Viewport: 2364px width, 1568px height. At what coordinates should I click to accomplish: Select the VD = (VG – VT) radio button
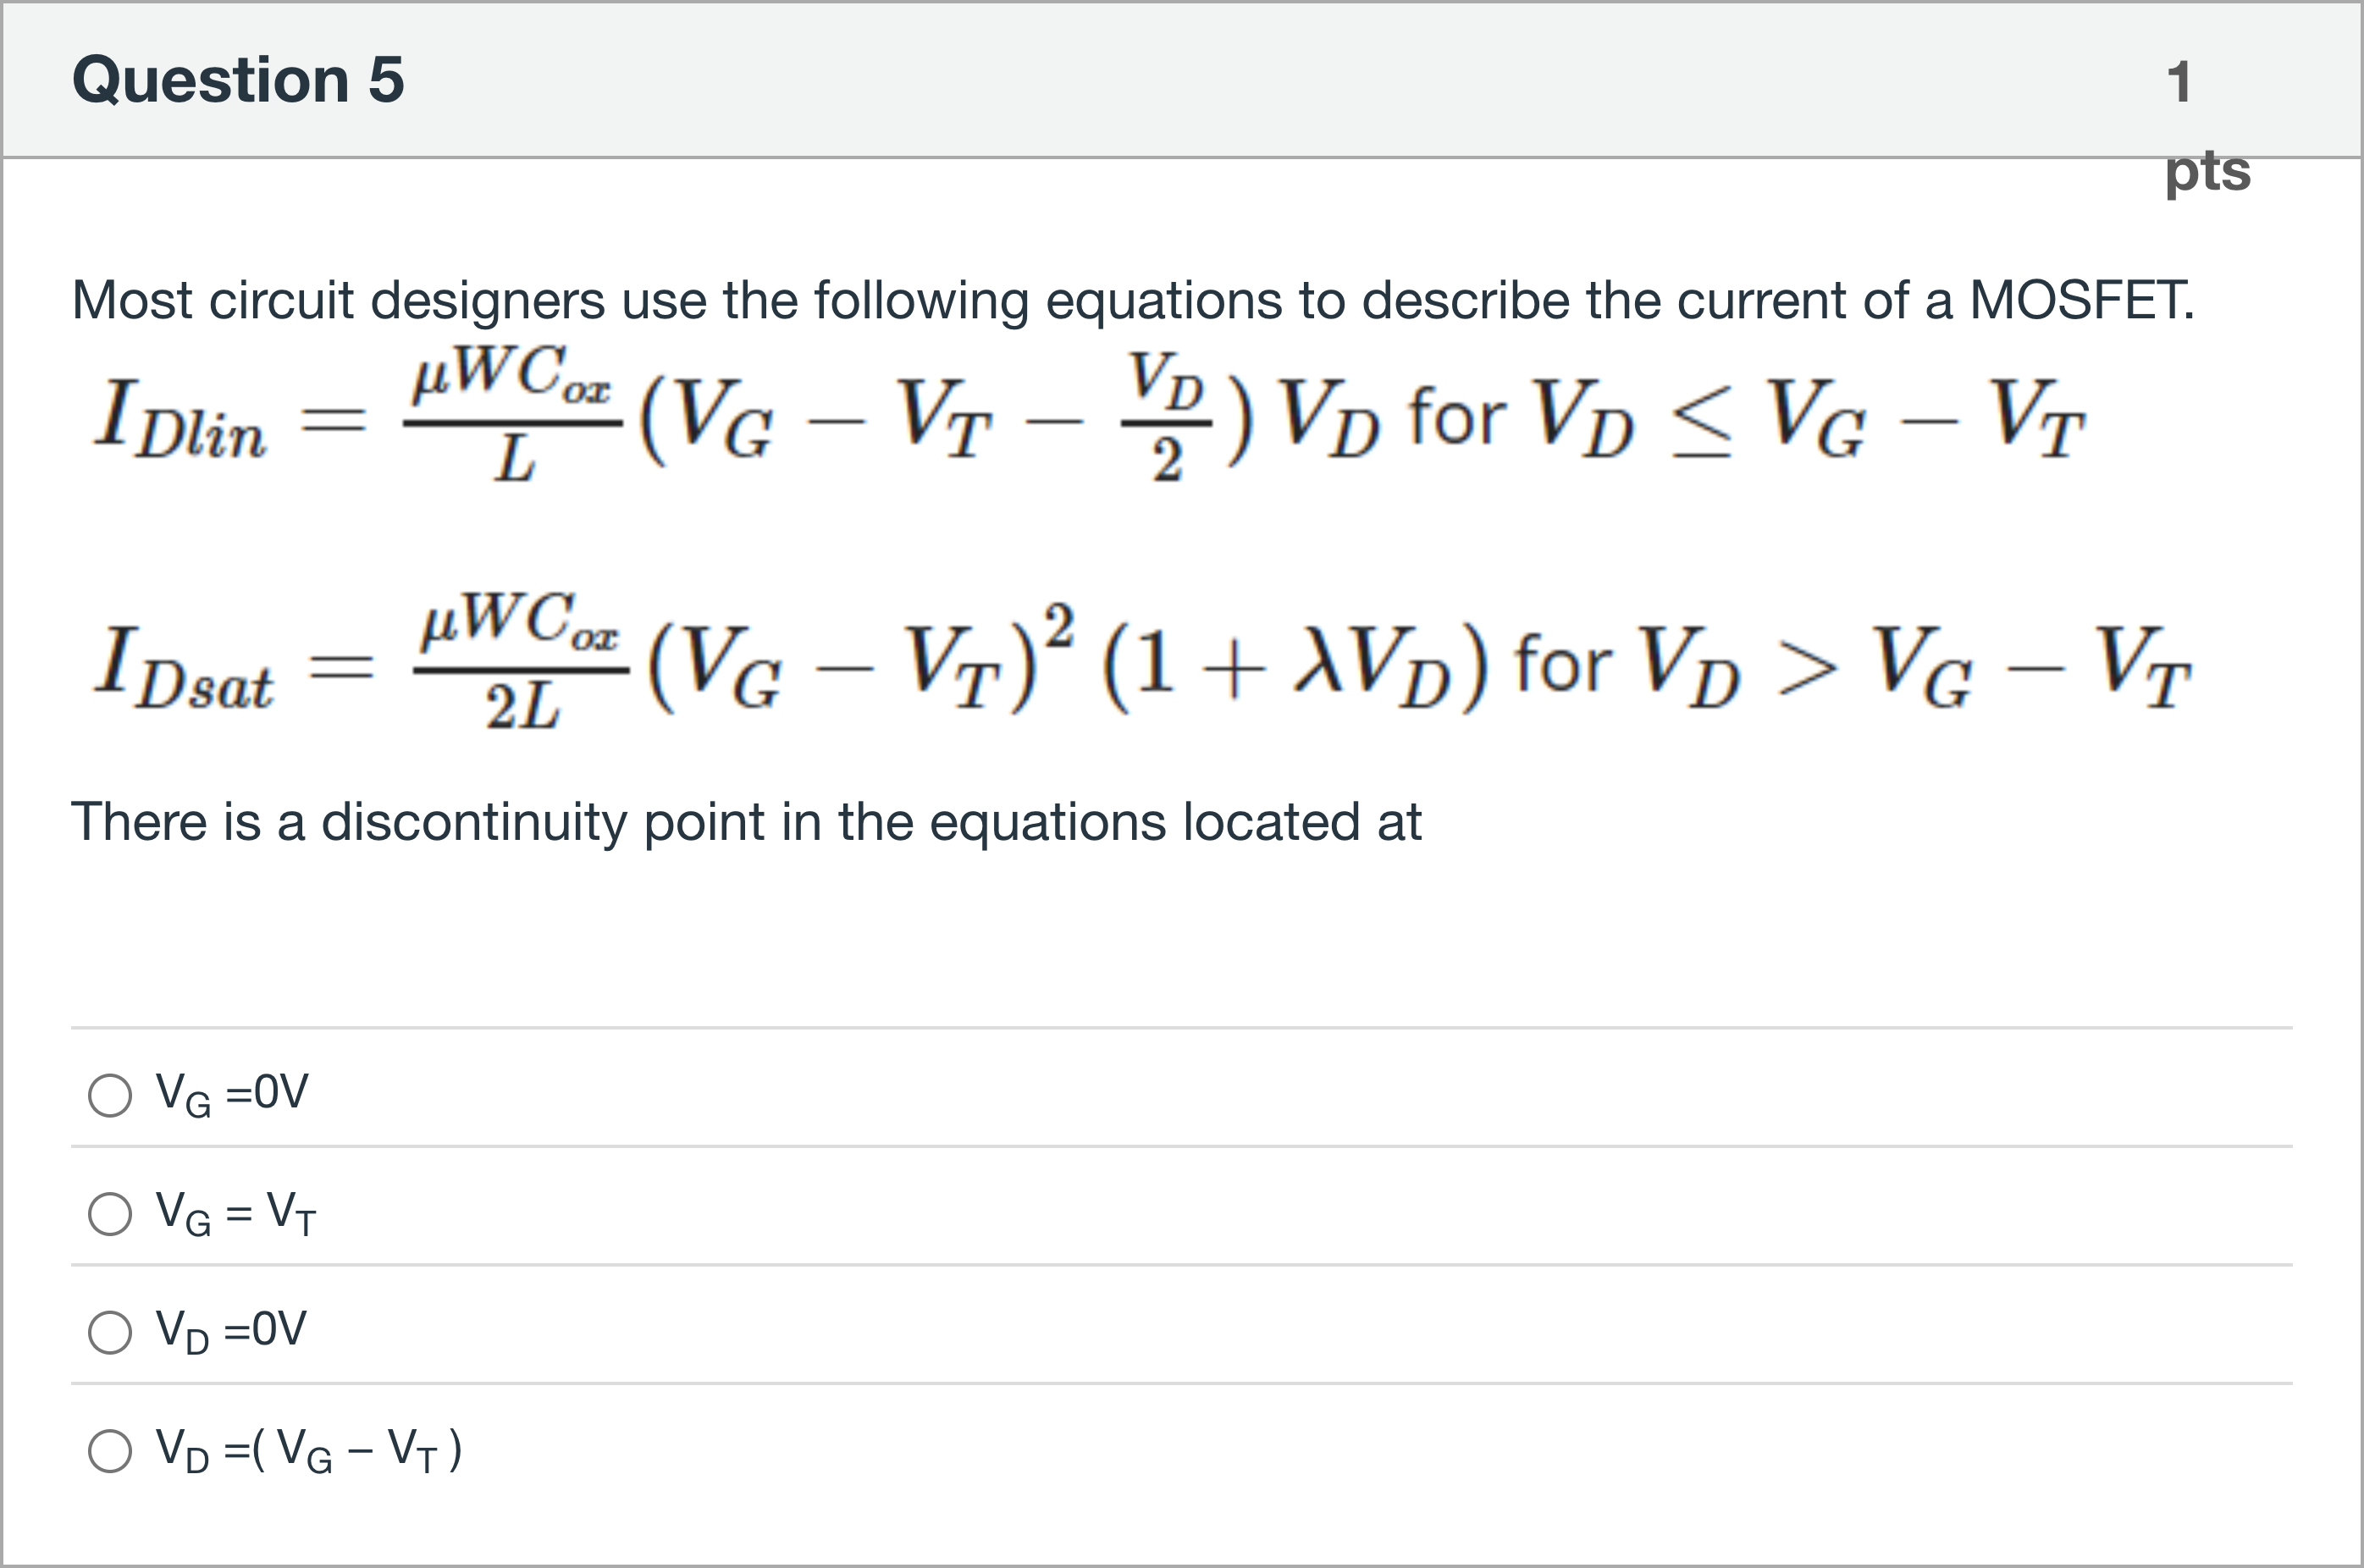(x=110, y=1451)
